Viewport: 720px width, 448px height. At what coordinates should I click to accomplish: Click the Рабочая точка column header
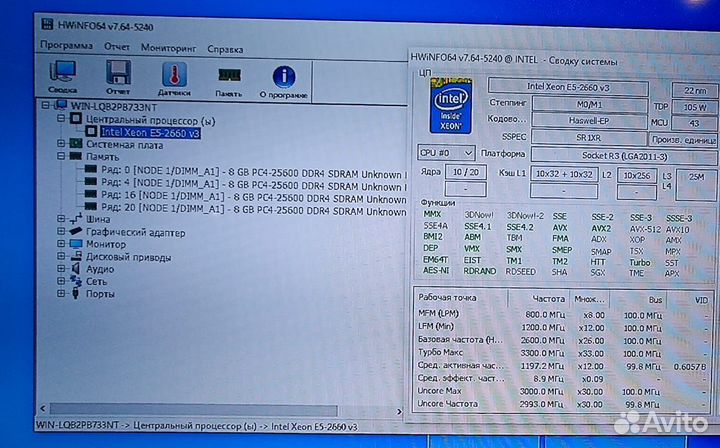461,297
